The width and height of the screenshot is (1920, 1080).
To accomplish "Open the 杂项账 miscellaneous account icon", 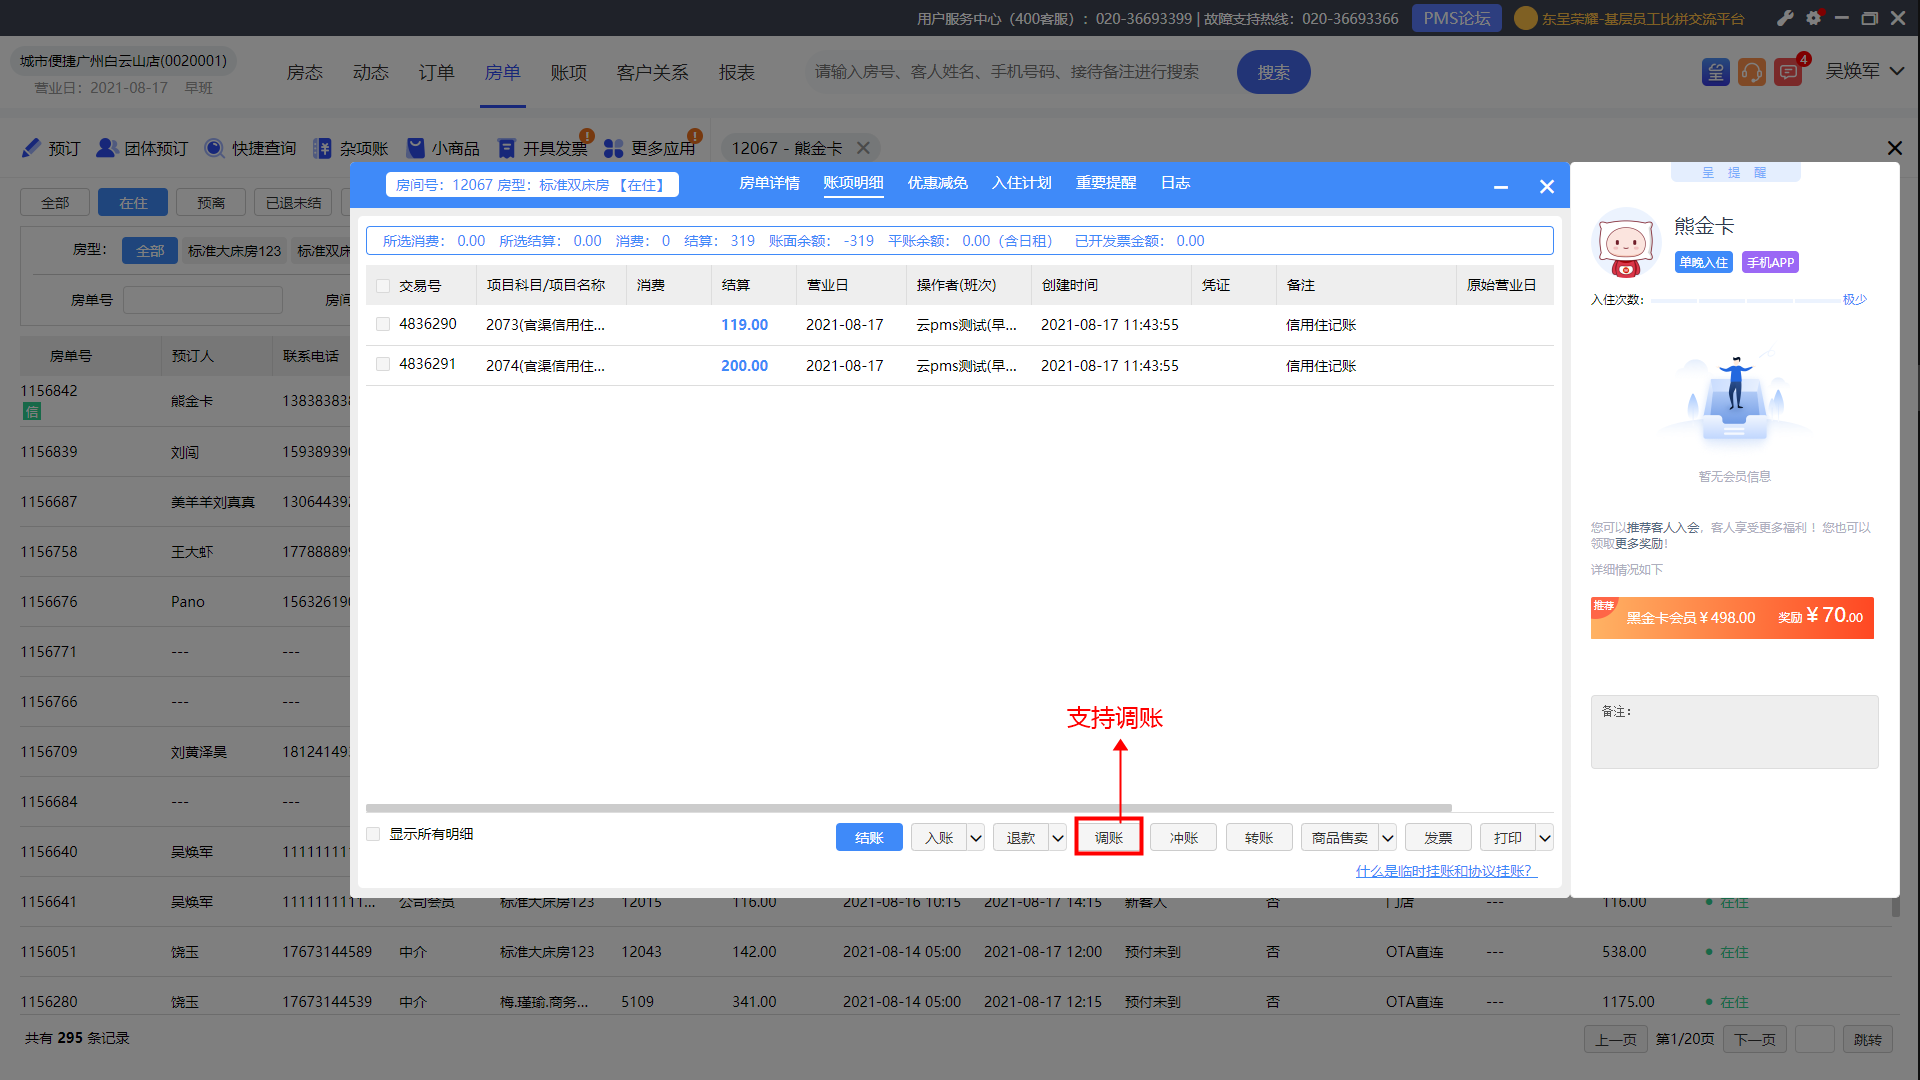I will pos(322,148).
